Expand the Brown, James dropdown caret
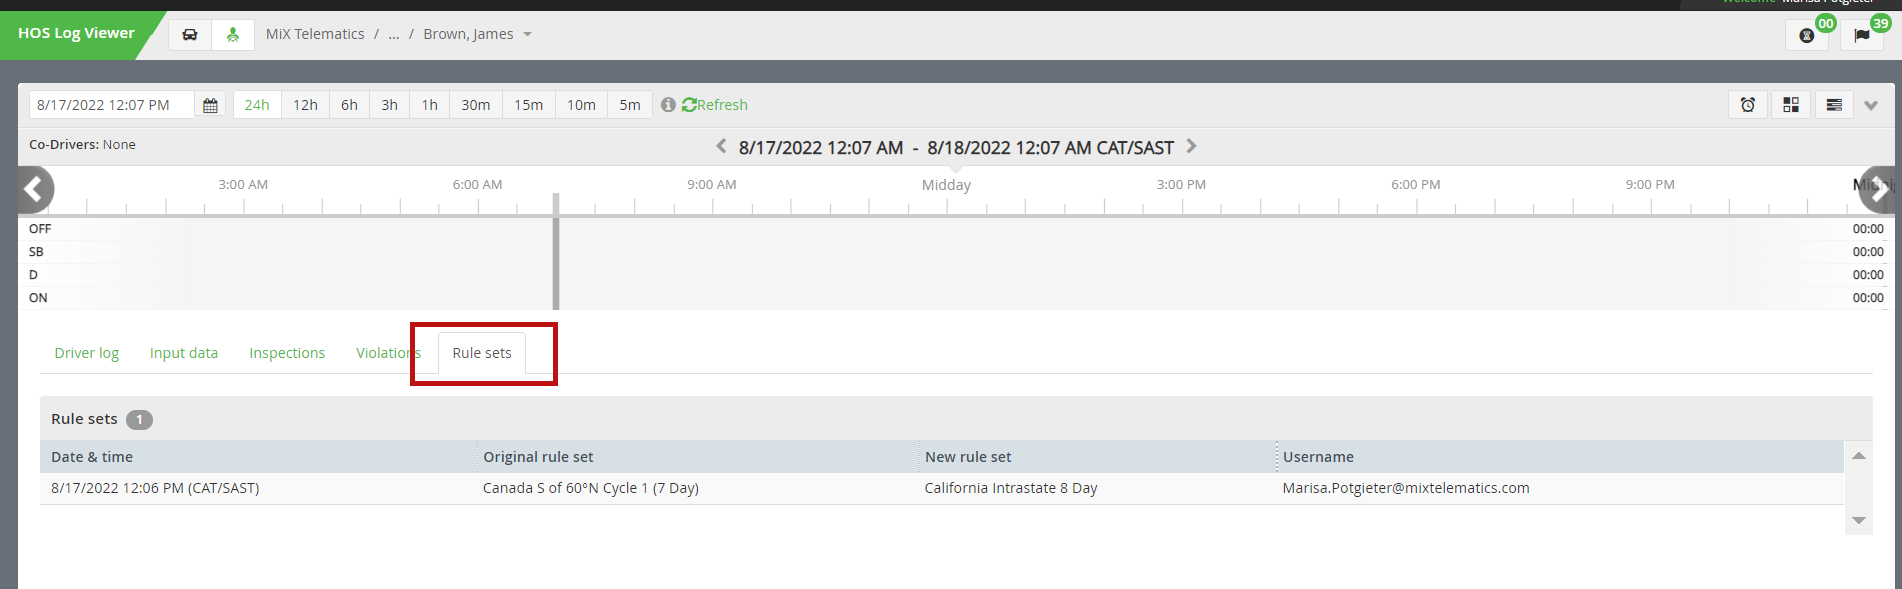Viewport: 1902px width, 589px height. point(527,35)
